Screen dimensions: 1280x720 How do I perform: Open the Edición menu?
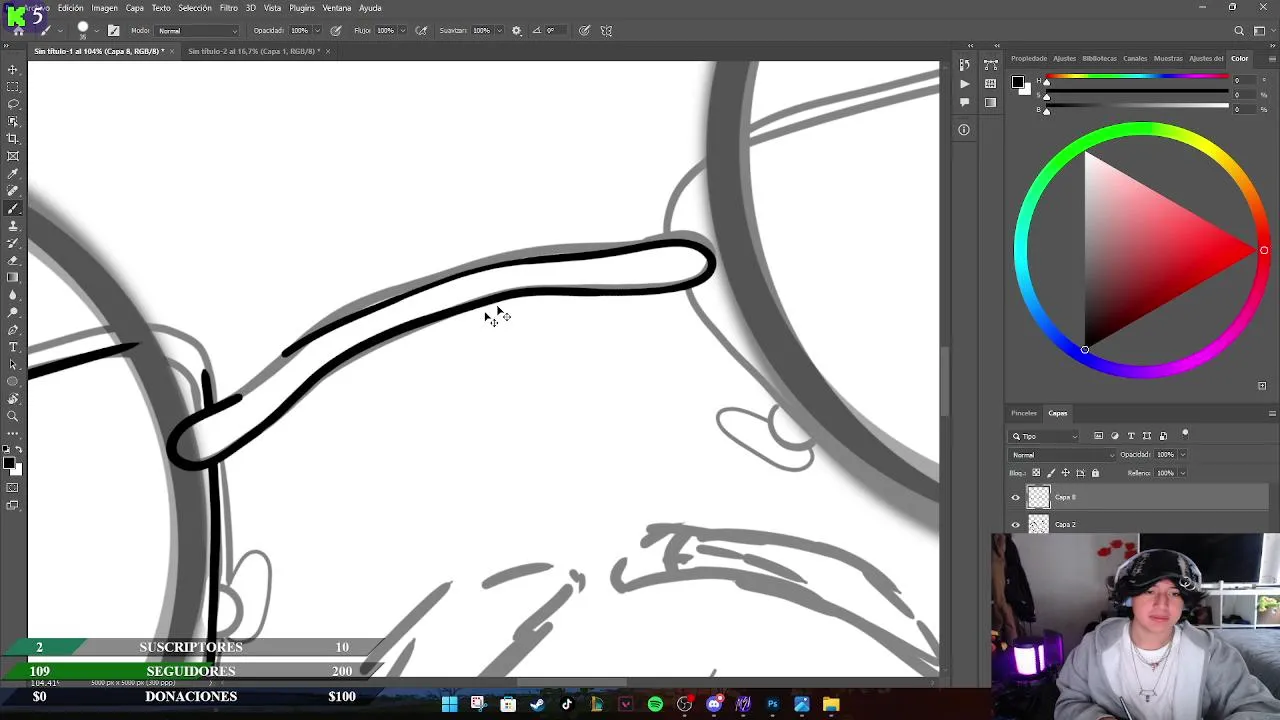pos(71,8)
